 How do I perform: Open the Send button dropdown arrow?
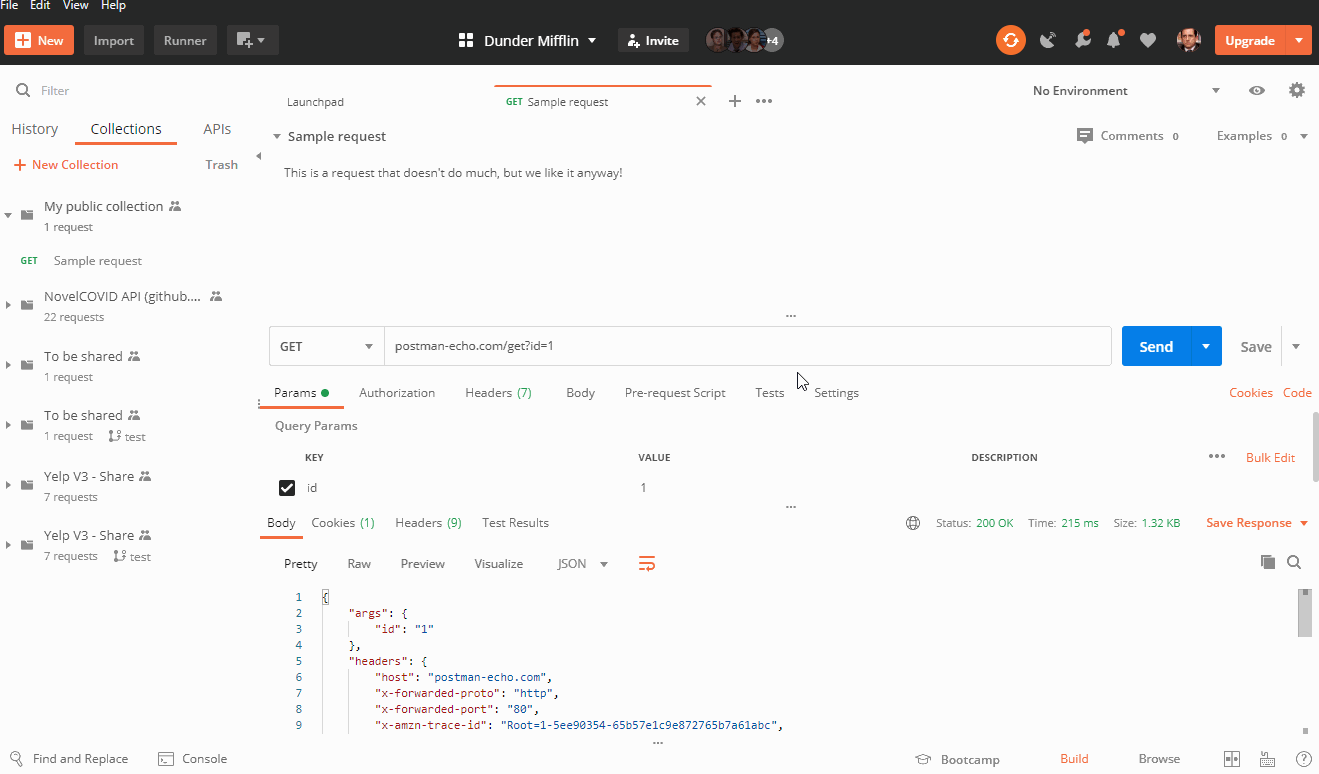coord(1206,346)
